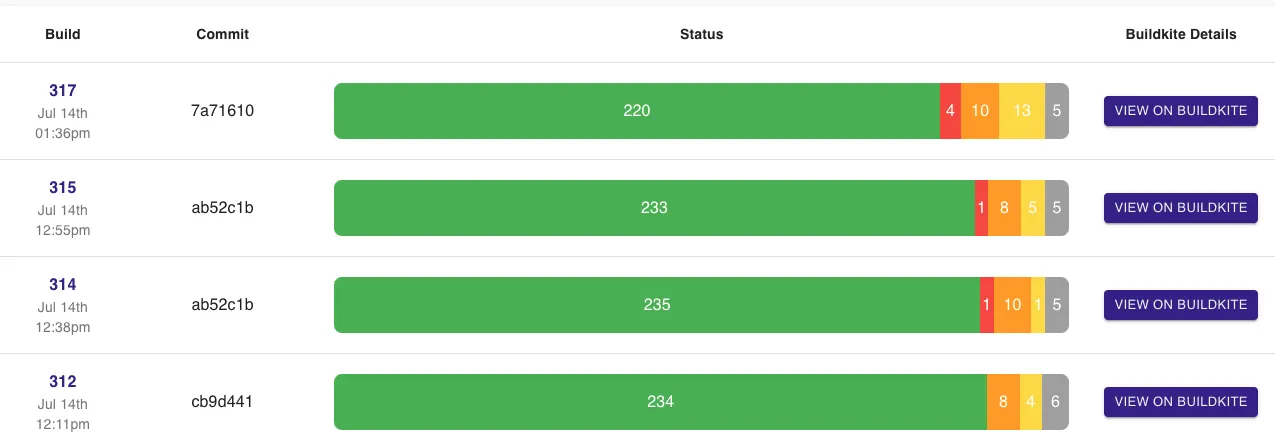
Task: Open build 317 link
Action: pyautogui.click(x=63, y=91)
